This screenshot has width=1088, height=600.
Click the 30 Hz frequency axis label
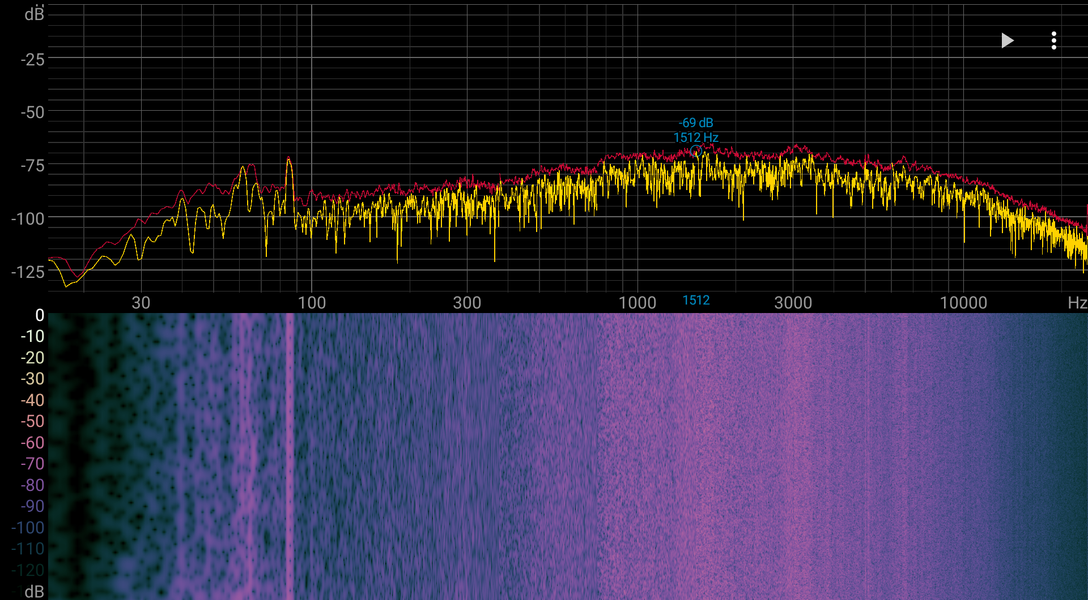coord(141,302)
